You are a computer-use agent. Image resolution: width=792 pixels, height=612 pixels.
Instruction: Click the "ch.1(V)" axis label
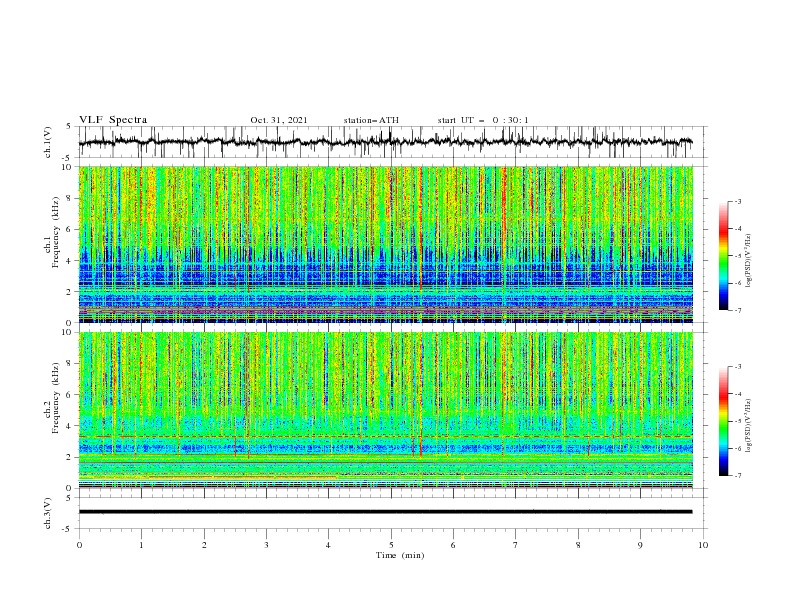[48, 142]
